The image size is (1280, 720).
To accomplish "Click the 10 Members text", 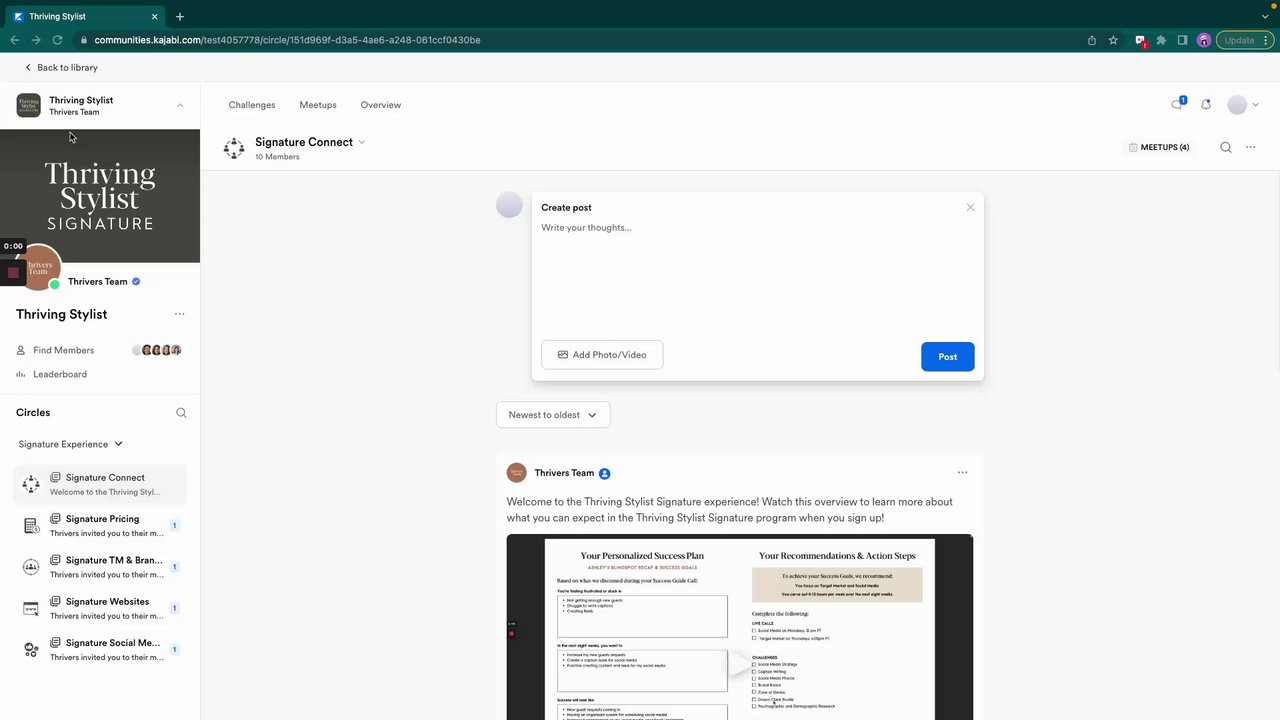I will click(x=277, y=157).
